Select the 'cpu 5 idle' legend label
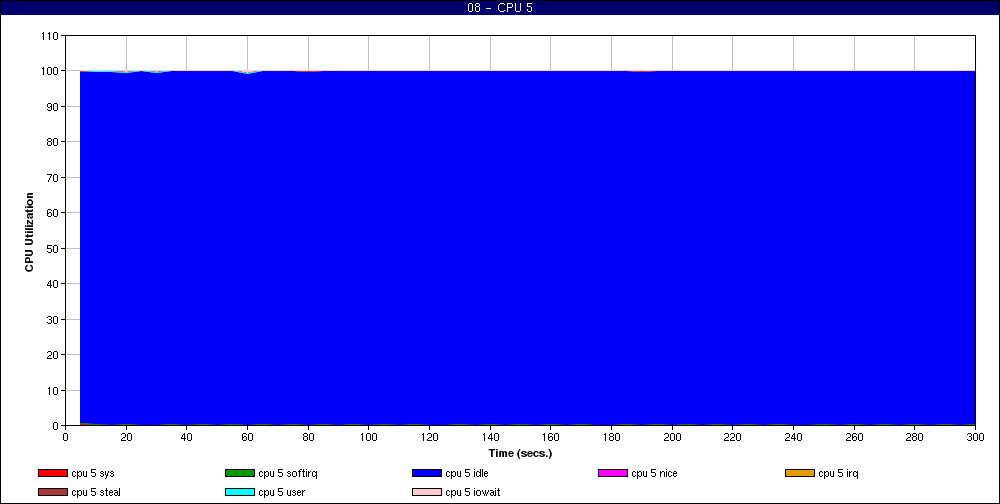 (x=467, y=473)
